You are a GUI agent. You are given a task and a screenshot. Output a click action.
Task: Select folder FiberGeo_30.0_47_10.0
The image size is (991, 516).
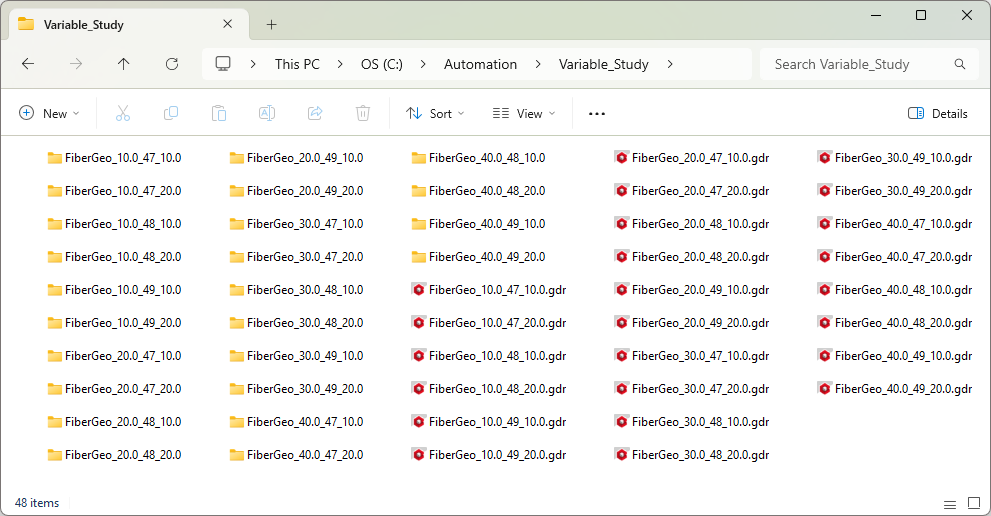[296, 224]
